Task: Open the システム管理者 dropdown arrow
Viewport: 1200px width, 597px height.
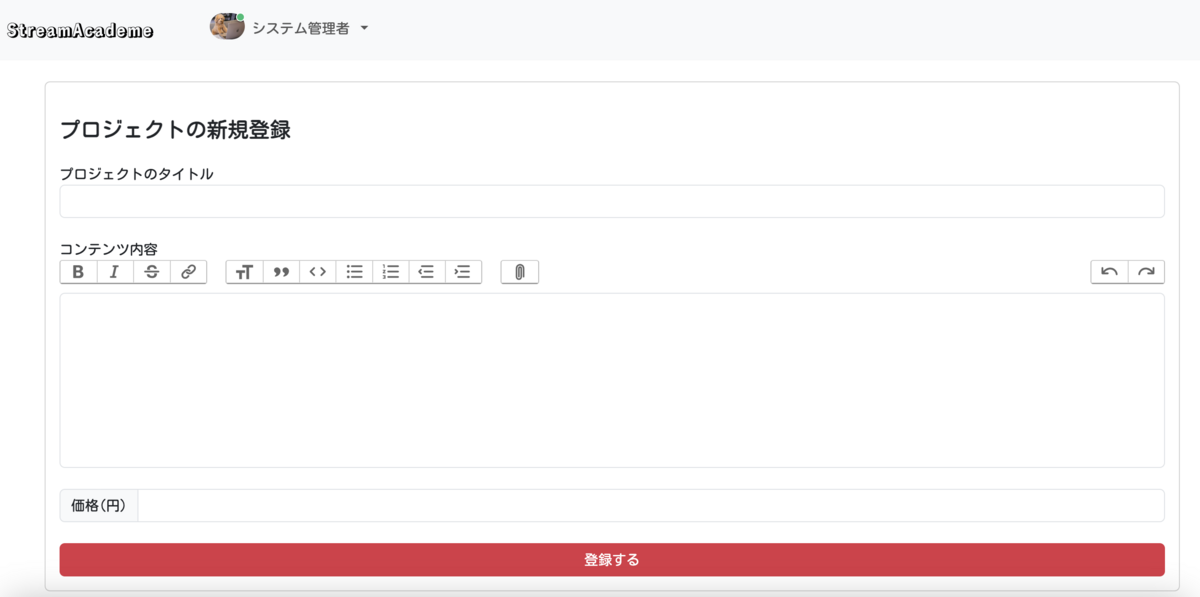Action: (x=364, y=29)
